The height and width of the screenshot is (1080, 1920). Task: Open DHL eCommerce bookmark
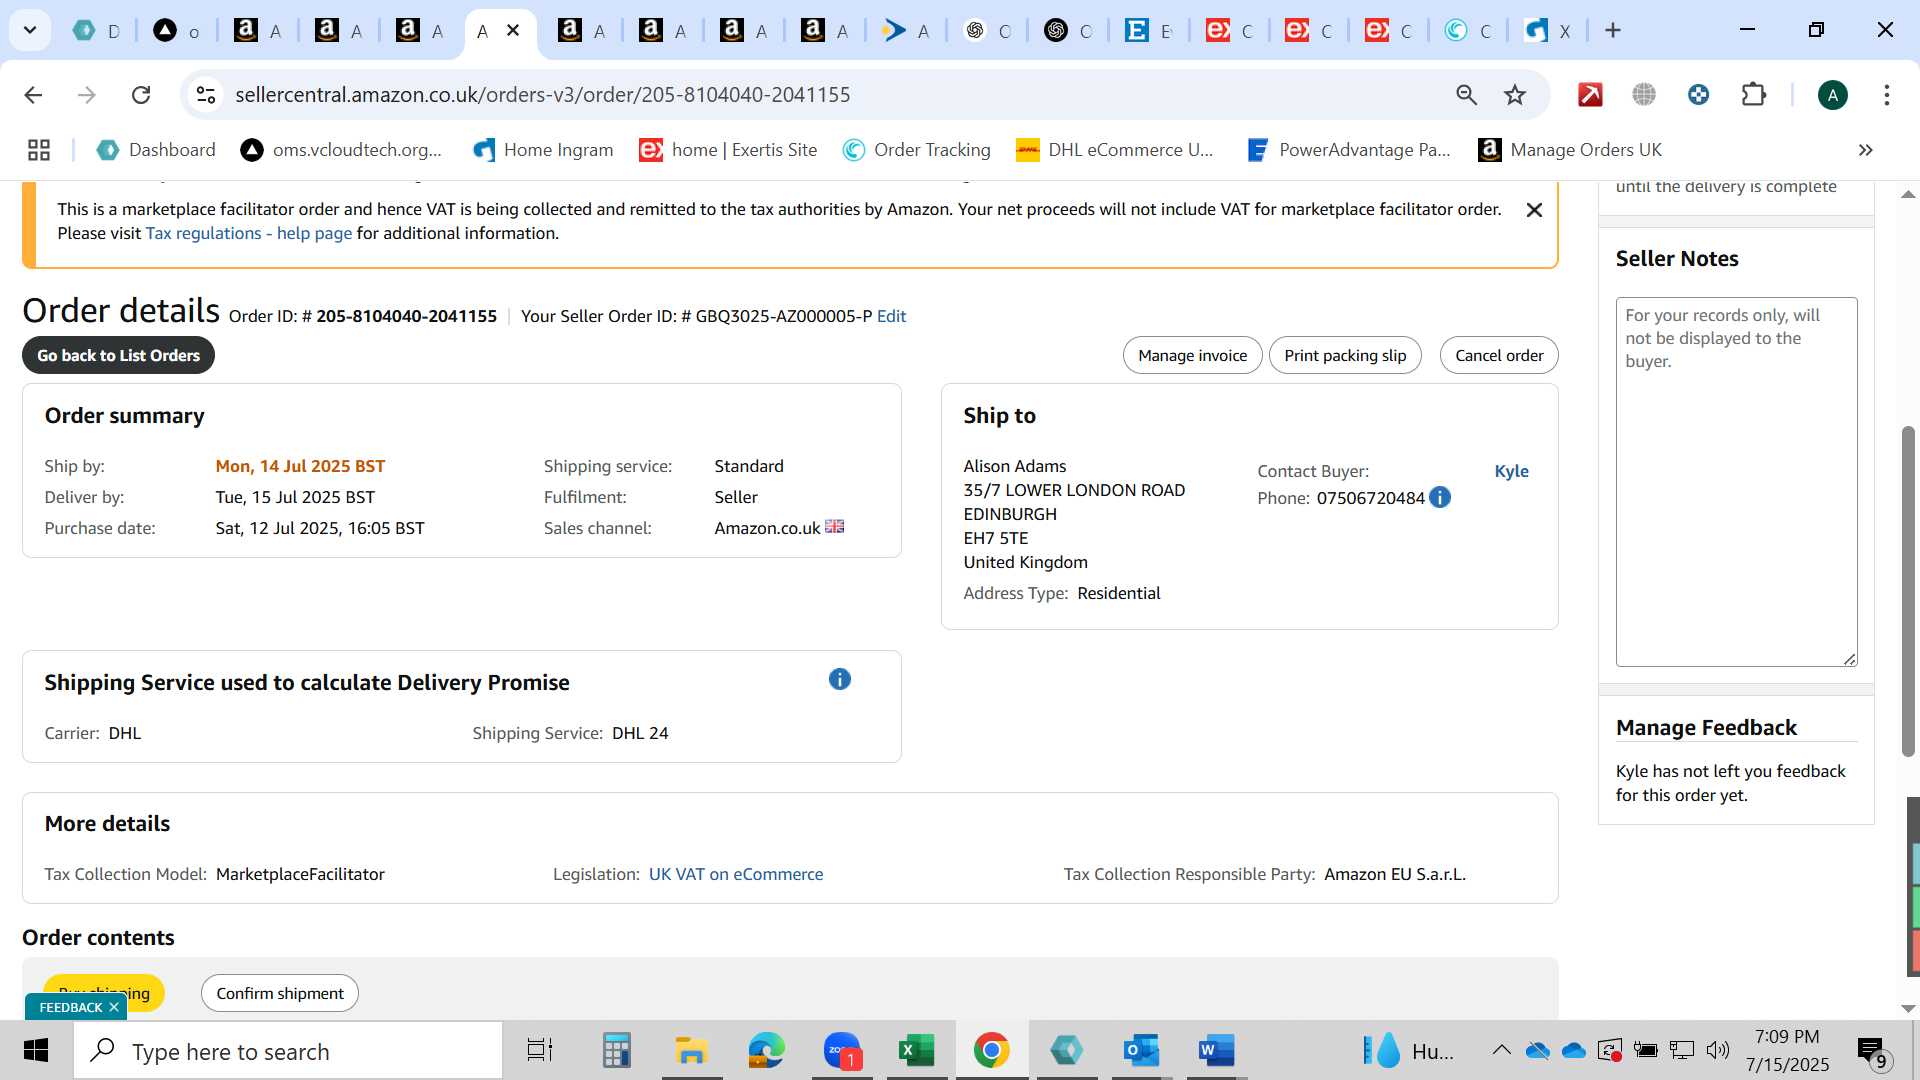point(1114,150)
